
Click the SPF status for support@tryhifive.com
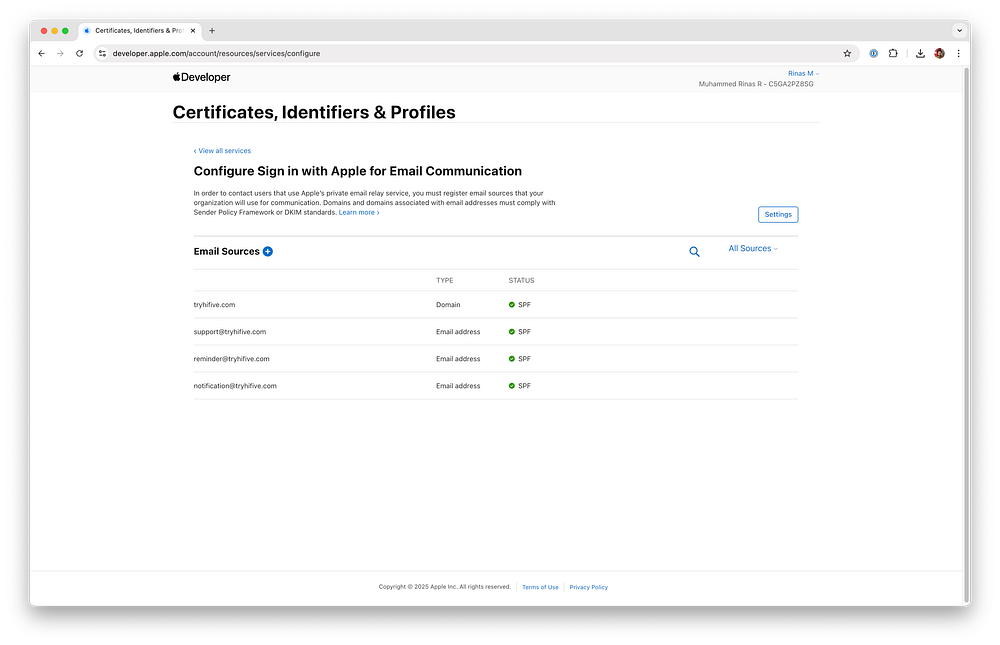(520, 332)
